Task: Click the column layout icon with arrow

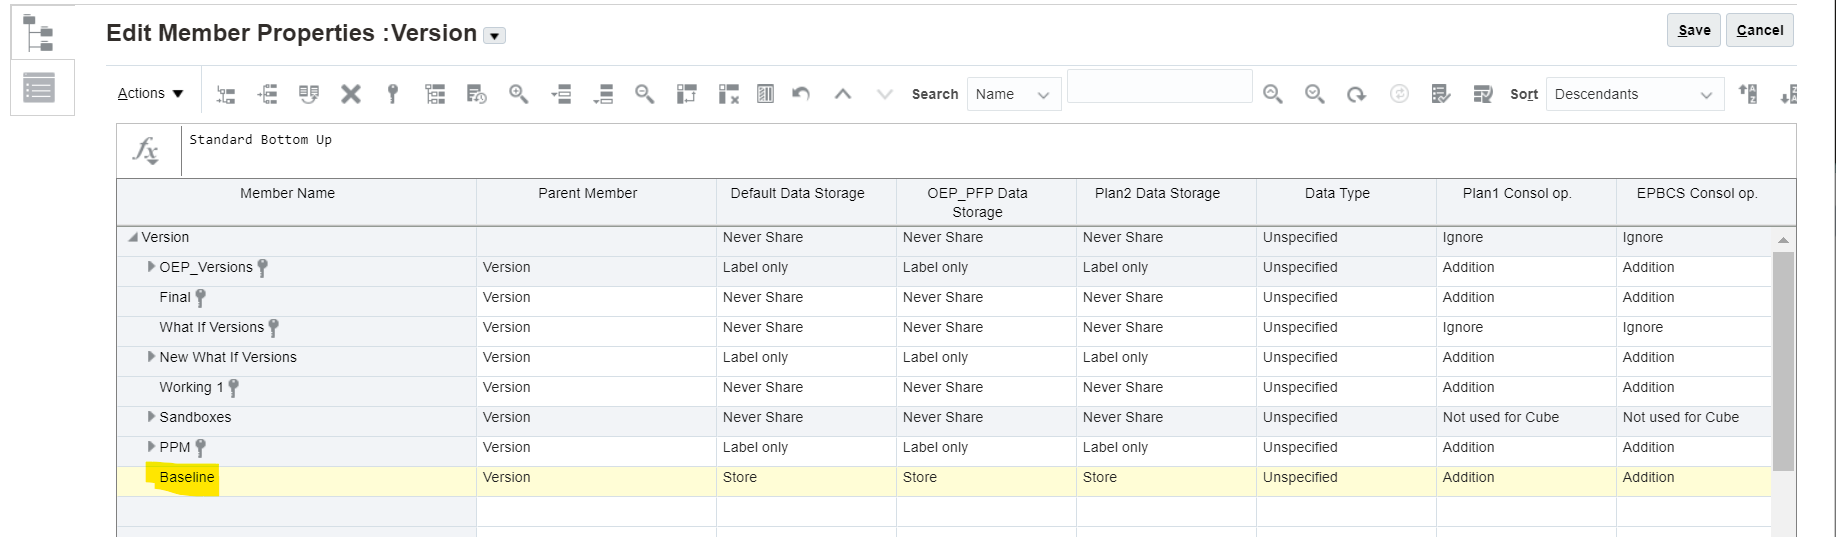Action: click(686, 94)
